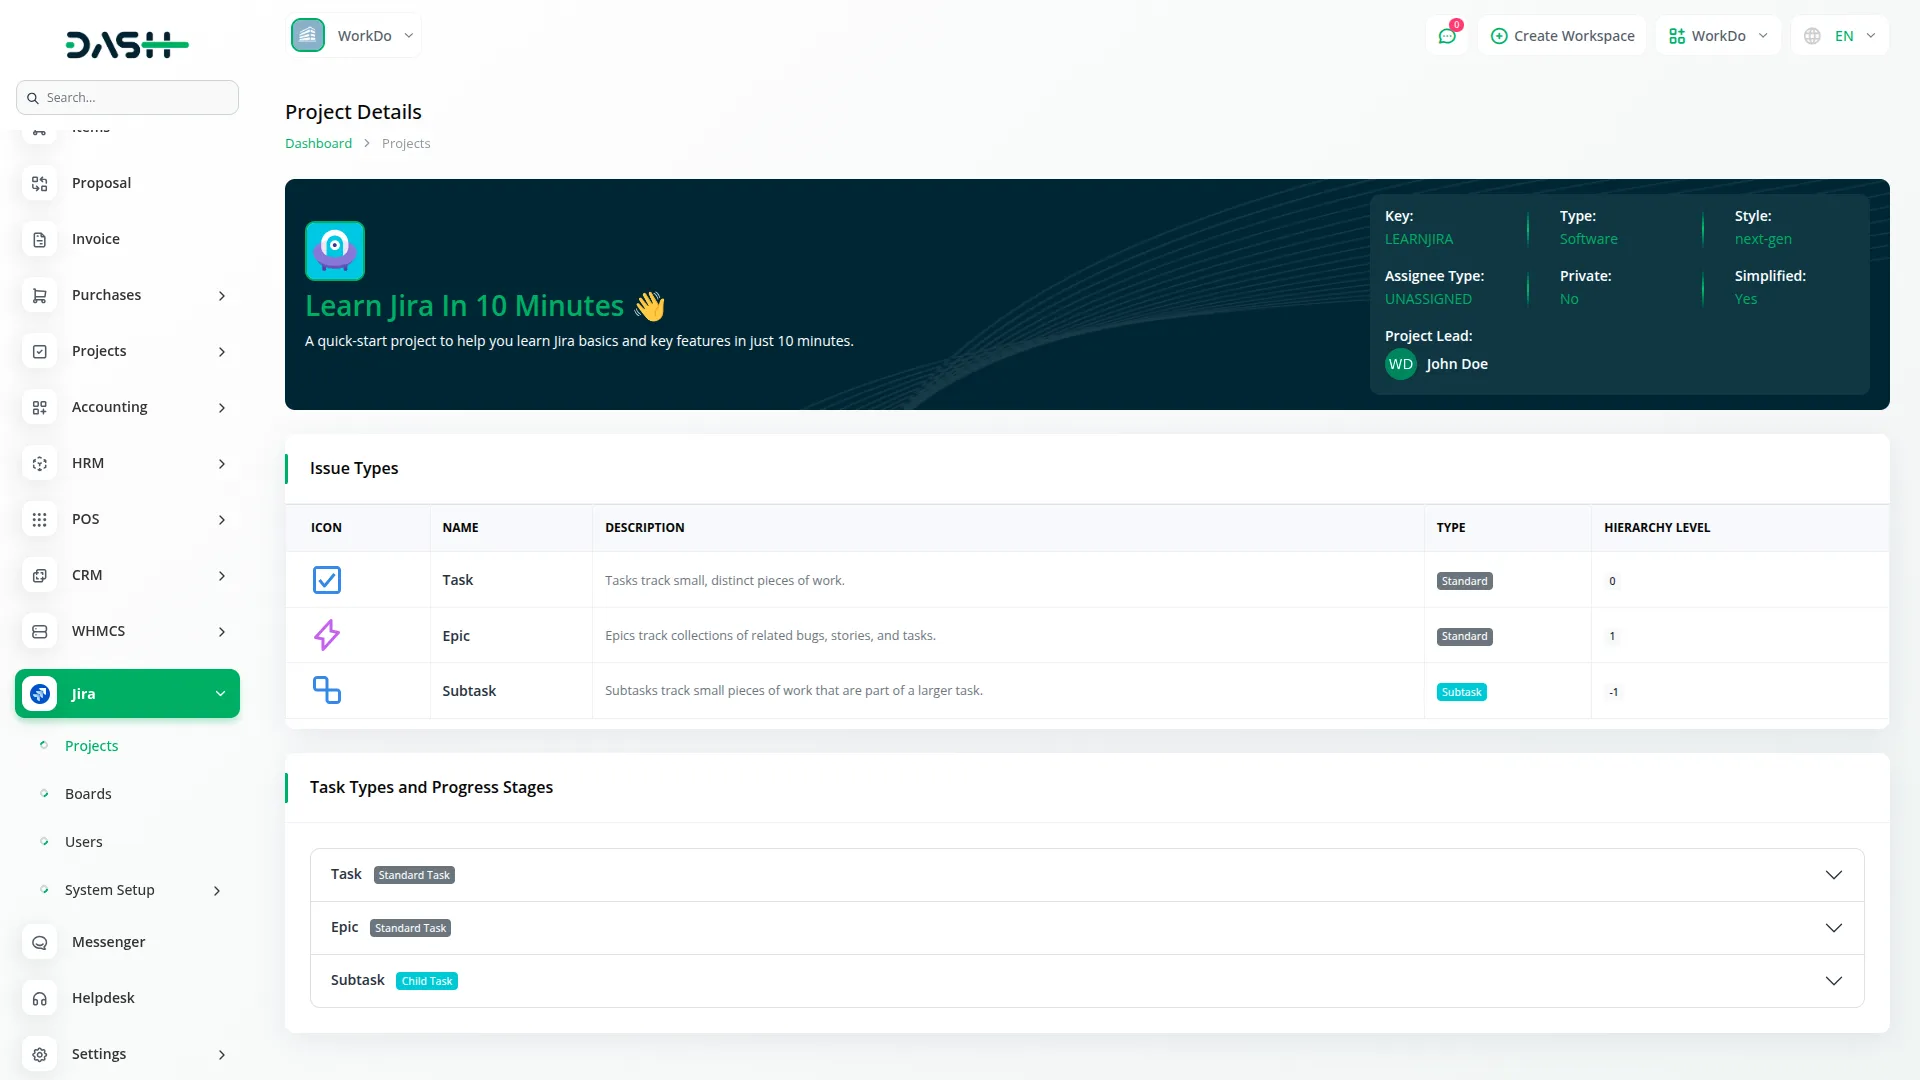
Task: Expand the Epic progress stages row
Action: [1833, 928]
